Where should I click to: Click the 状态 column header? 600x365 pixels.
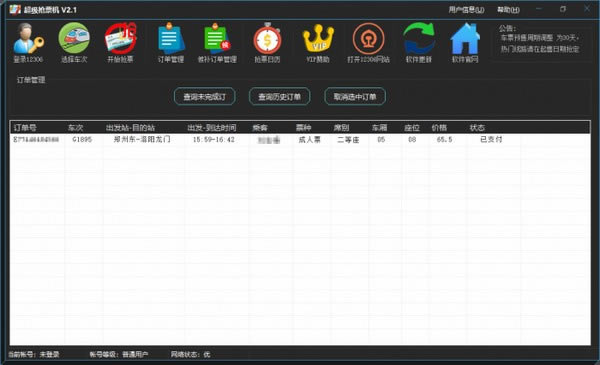coord(477,127)
